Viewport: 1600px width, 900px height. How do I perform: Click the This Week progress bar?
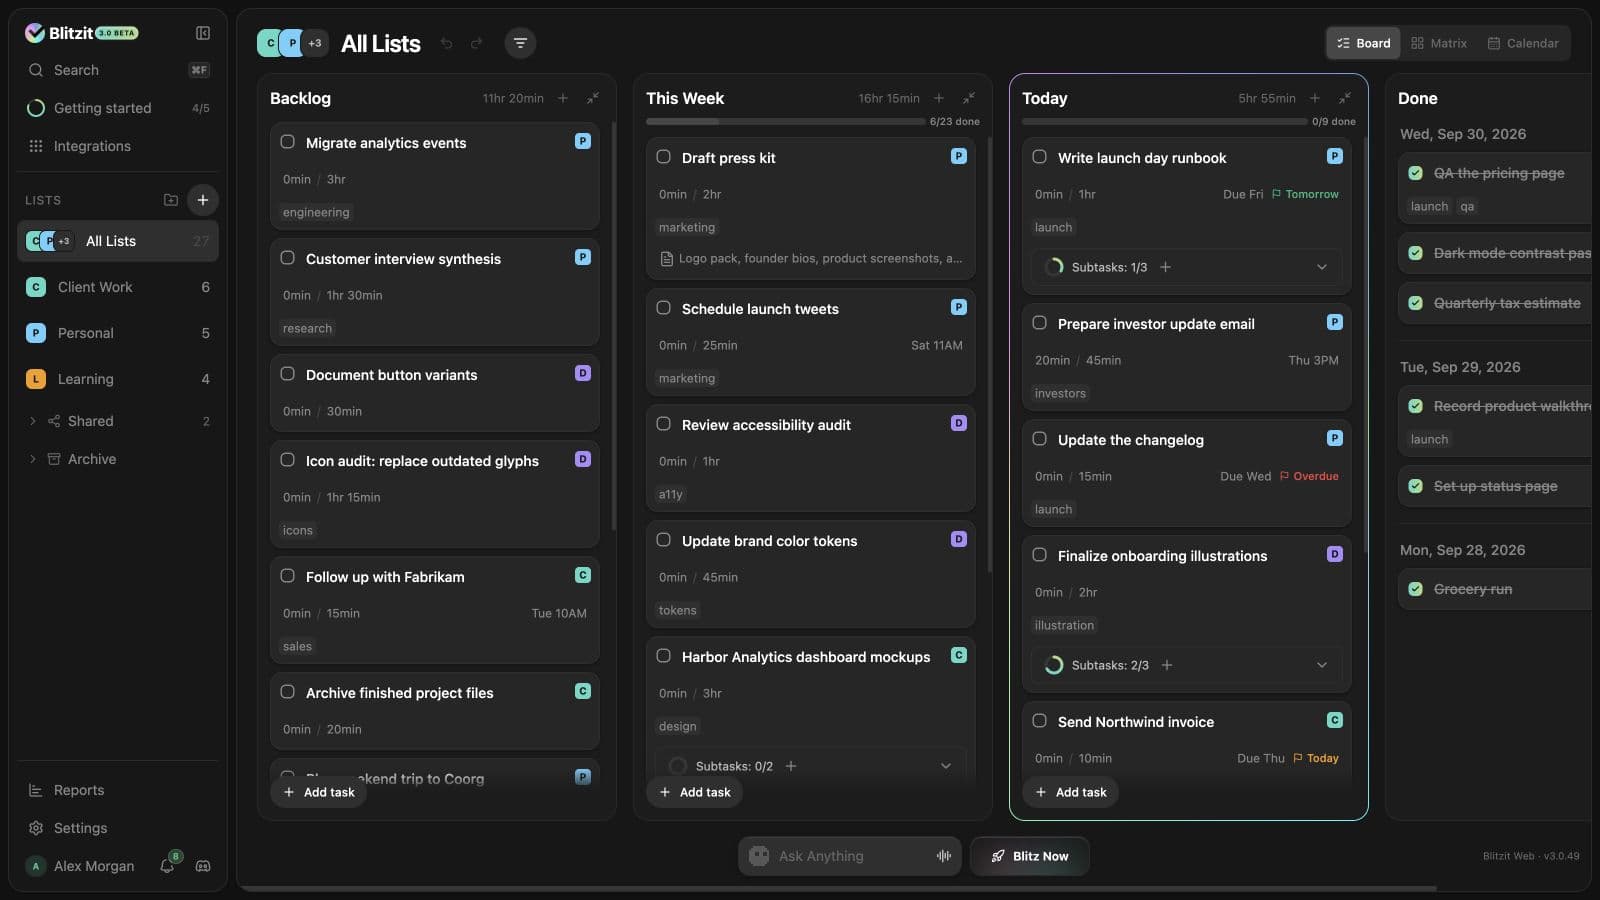(786, 122)
